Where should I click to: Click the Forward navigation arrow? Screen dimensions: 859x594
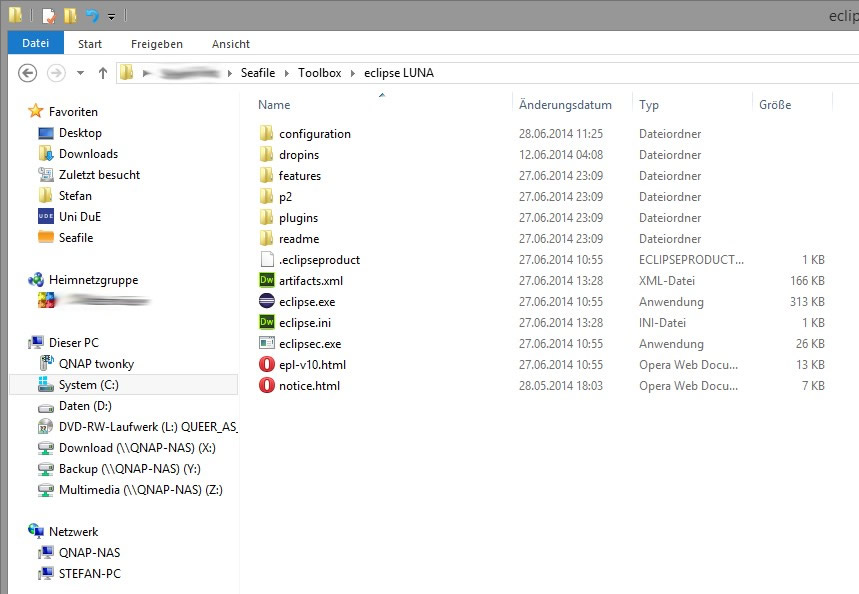tap(56, 73)
